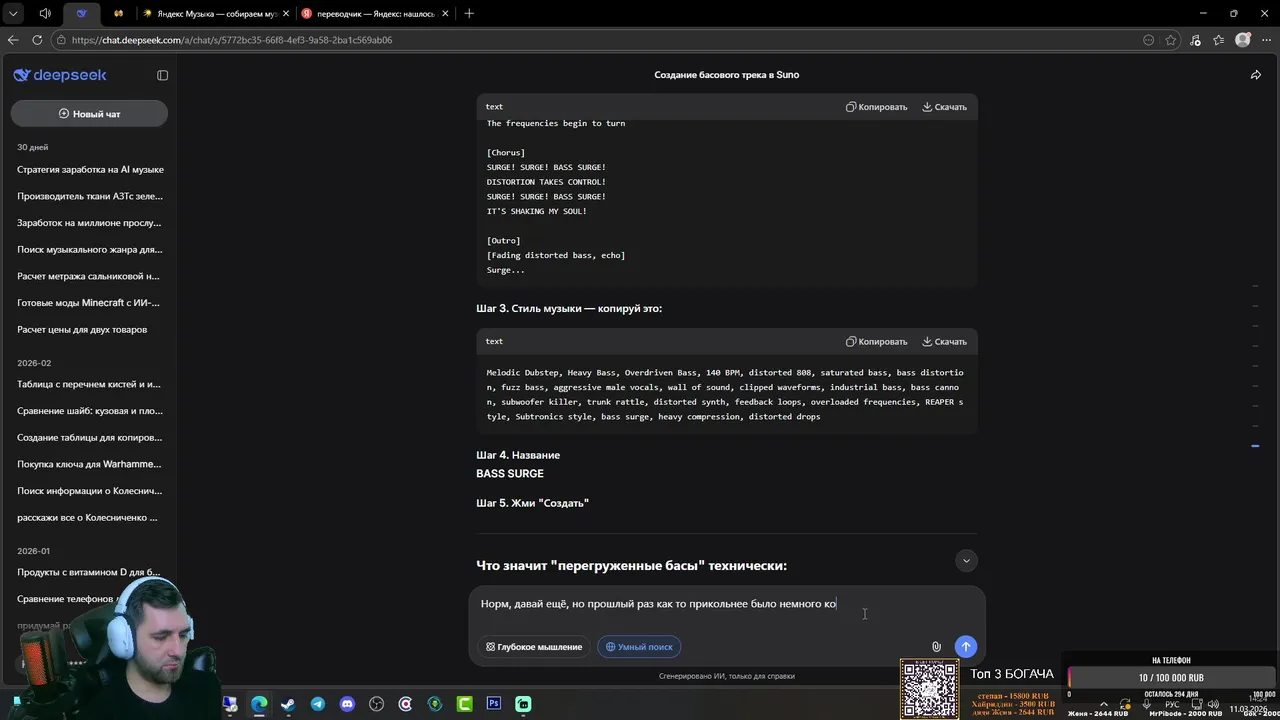Screen dimensions: 1280x720
Task: Collapse the sidebar with panel toggle icon
Action: coord(163,75)
